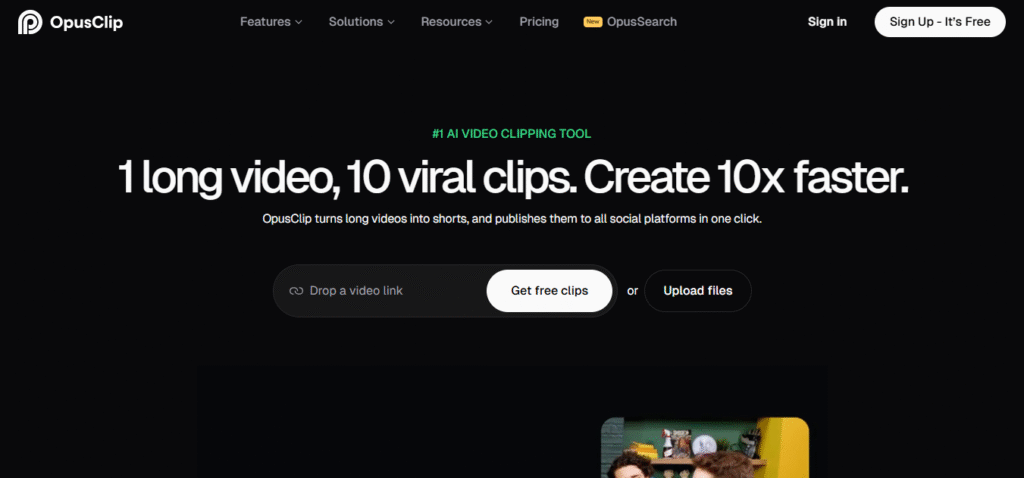Go to the Pricing page
Image resolution: width=1024 pixels, height=478 pixels.
539,22
